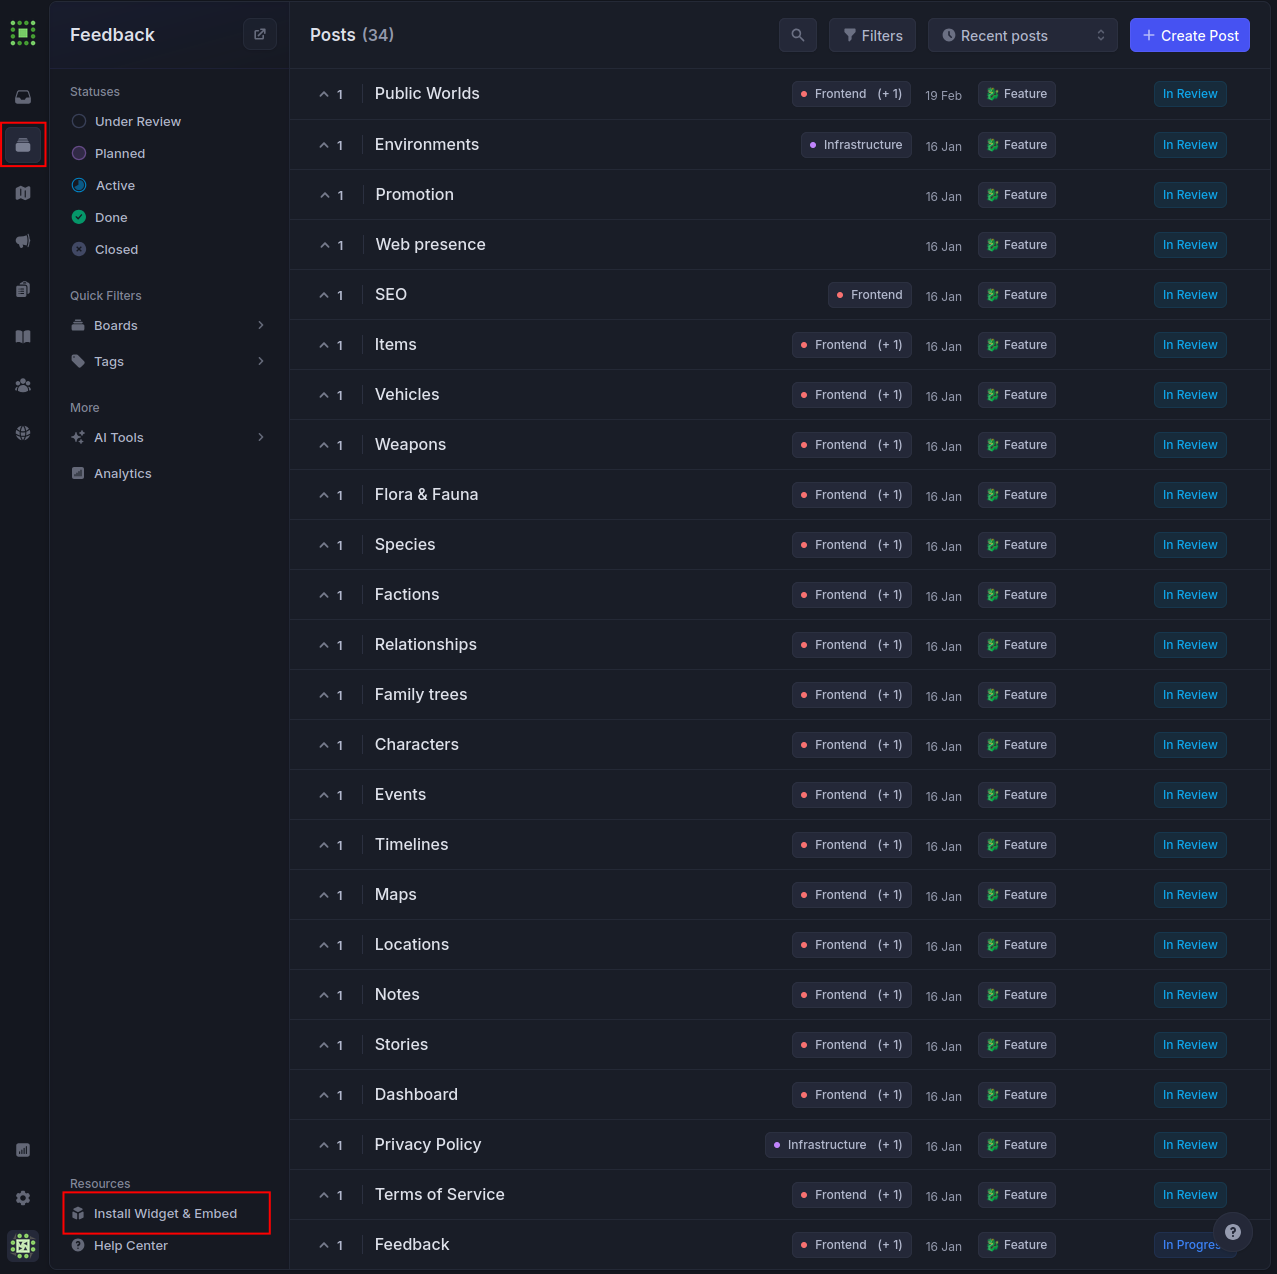The height and width of the screenshot is (1274, 1277).
Task: Click Infrastructure (+1) tag on Privacy Policy
Action: (838, 1145)
